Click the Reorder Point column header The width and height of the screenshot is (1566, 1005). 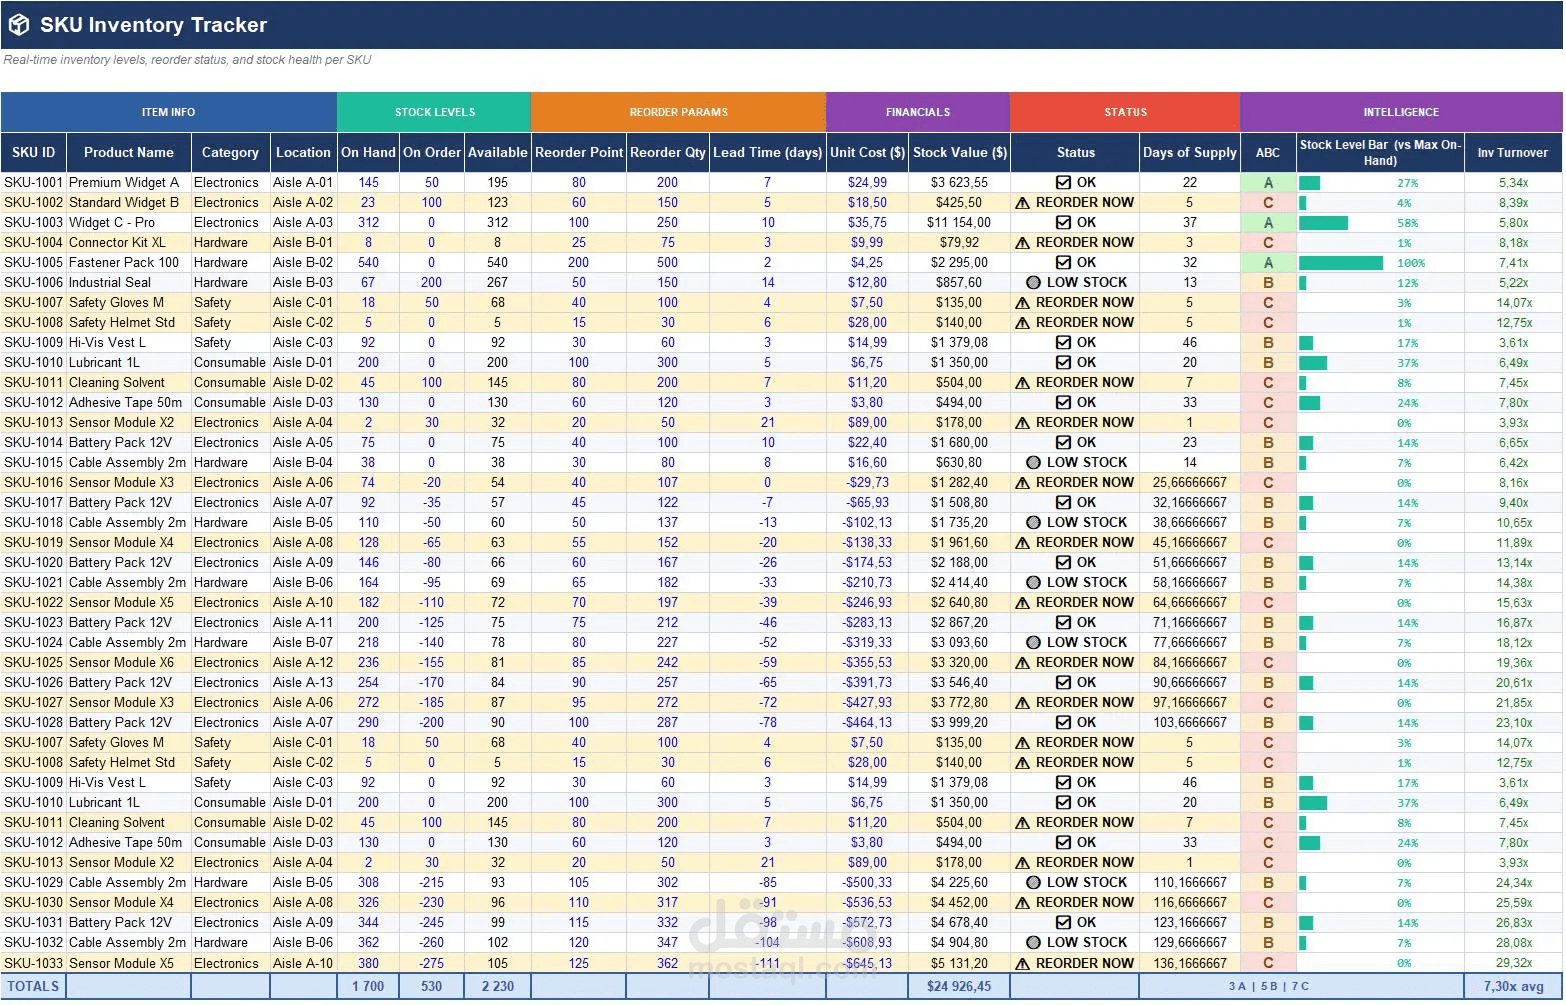[579, 153]
